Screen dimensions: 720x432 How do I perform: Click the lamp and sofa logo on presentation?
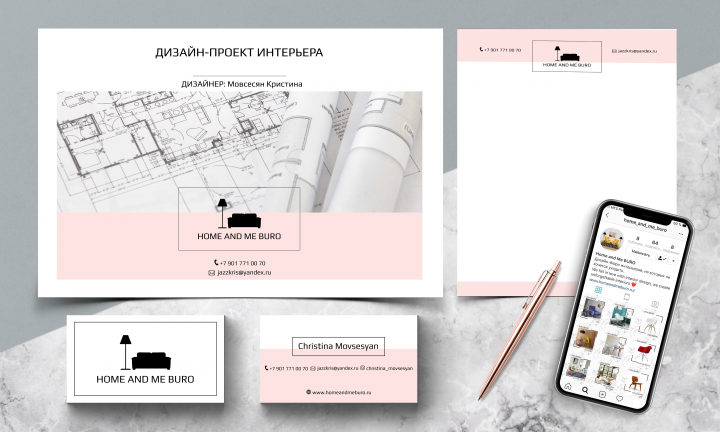[x=239, y=213]
